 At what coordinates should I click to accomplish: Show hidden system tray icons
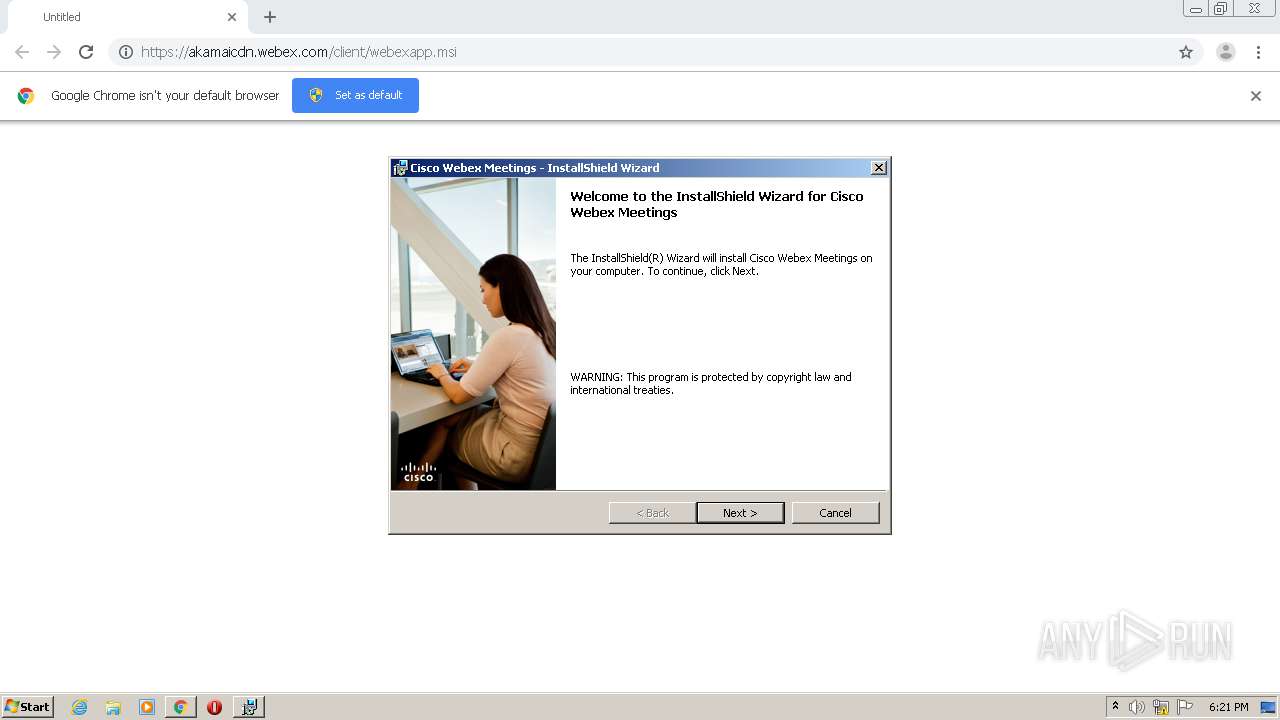(1115, 707)
